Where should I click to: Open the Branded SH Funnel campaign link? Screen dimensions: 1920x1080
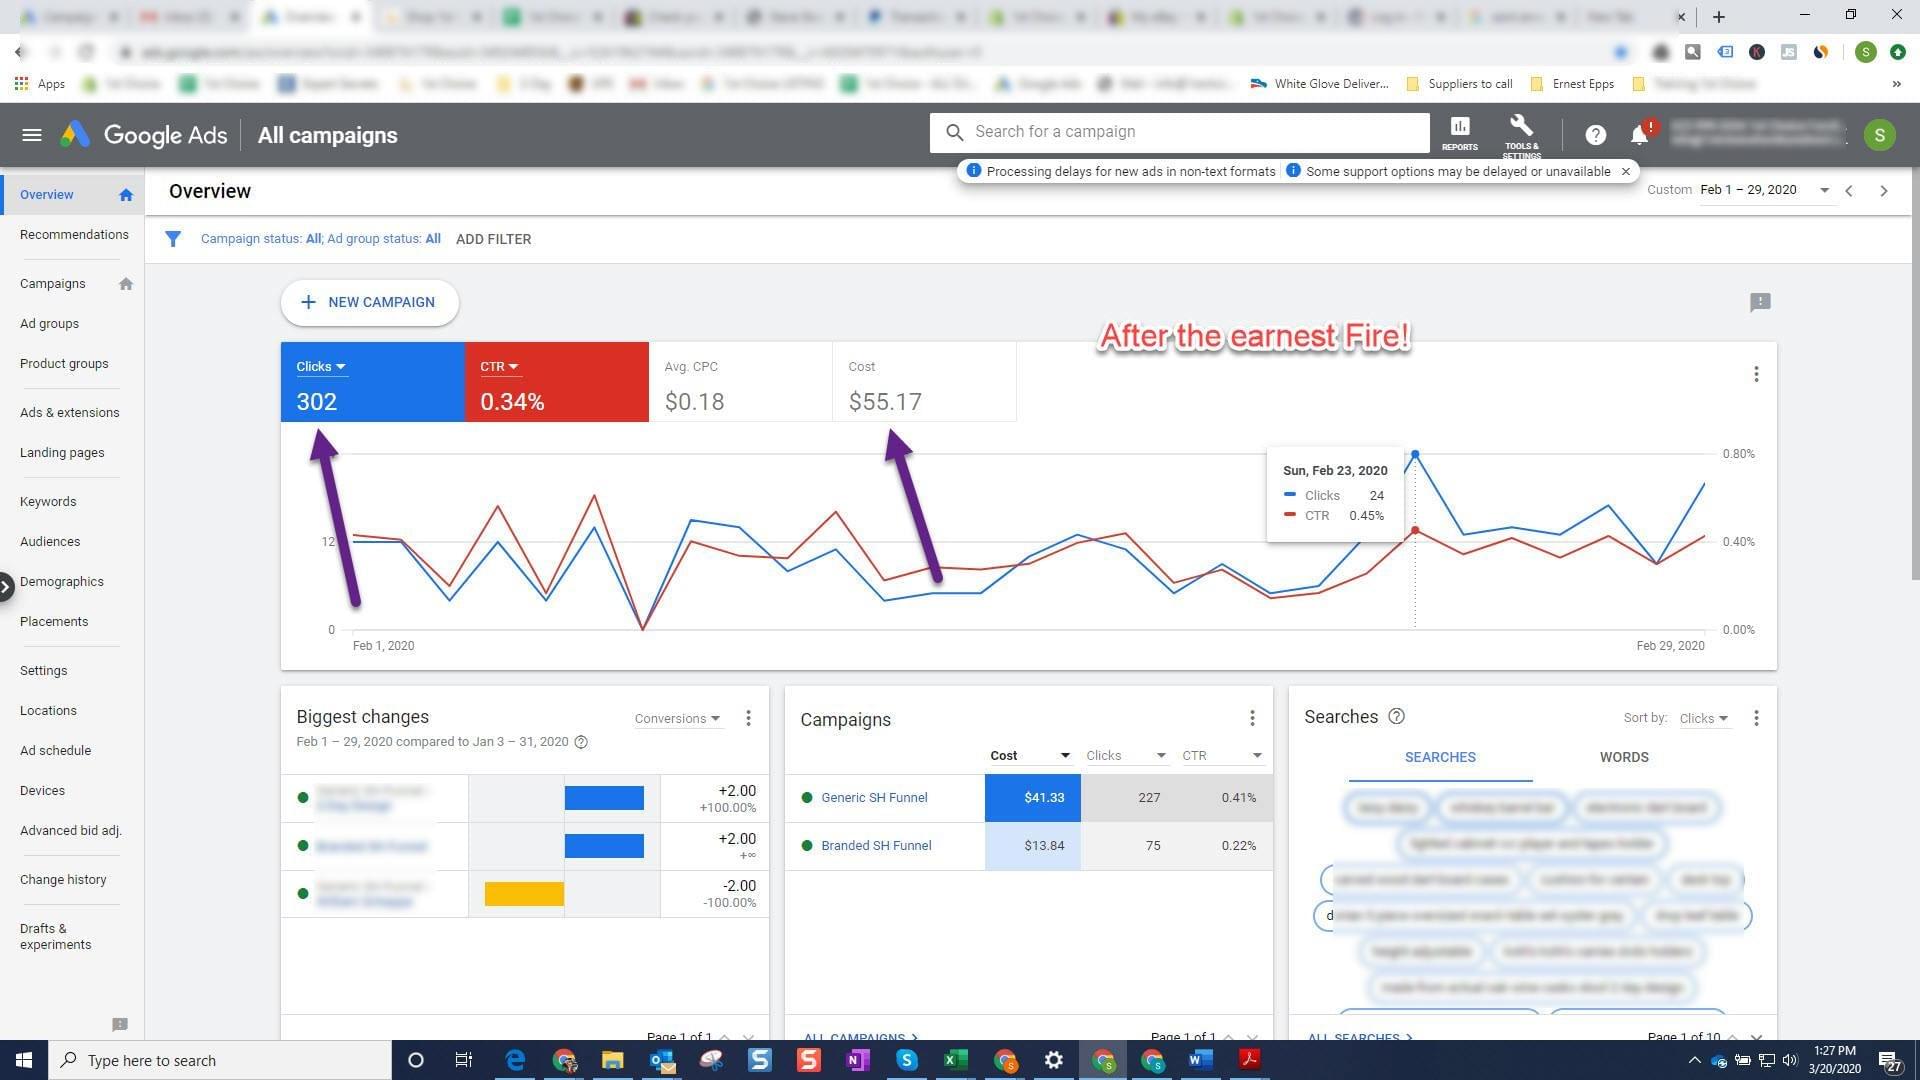(876, 846)
